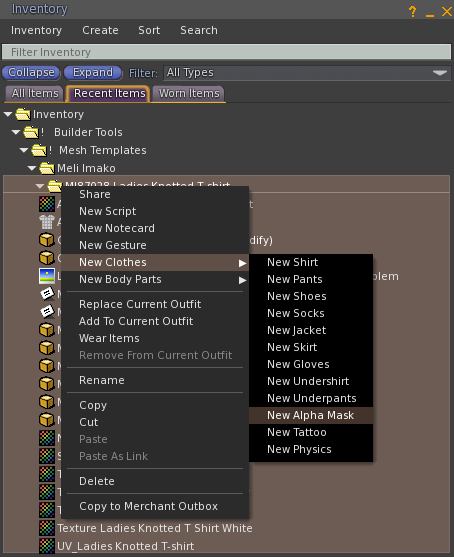Switch to the All Items tab
The width and height of the screenshot is (454, 557).
(35, 94)
